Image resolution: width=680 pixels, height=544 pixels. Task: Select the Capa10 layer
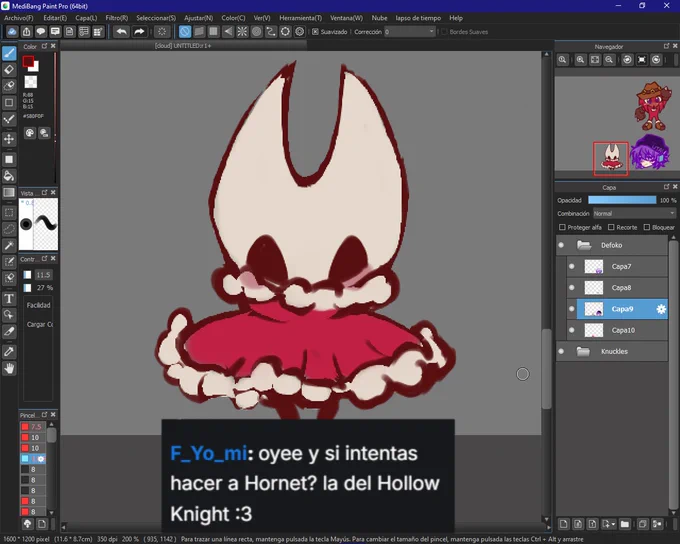[623, 330]
